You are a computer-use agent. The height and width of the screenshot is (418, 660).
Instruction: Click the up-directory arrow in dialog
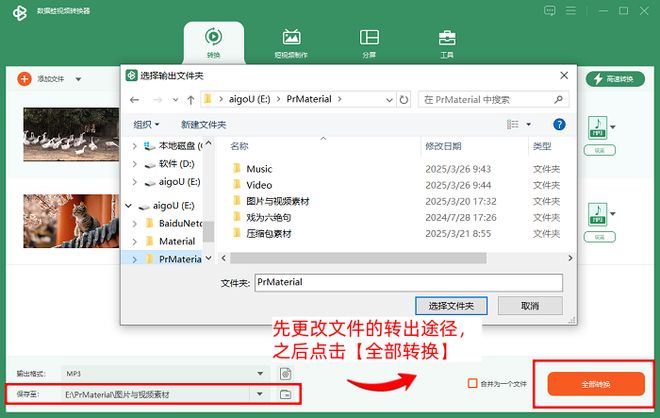(190, 100)
